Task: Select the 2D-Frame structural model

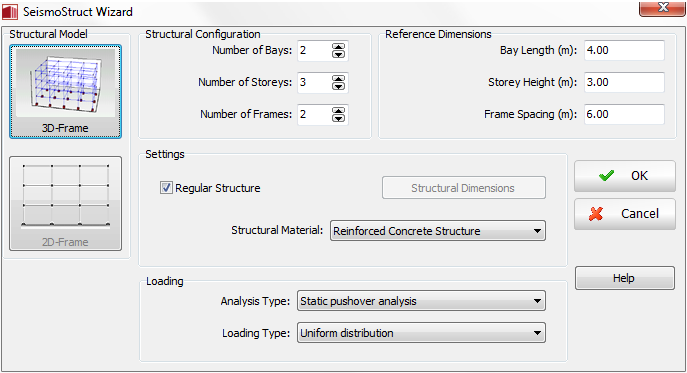Action: [65, 203]
